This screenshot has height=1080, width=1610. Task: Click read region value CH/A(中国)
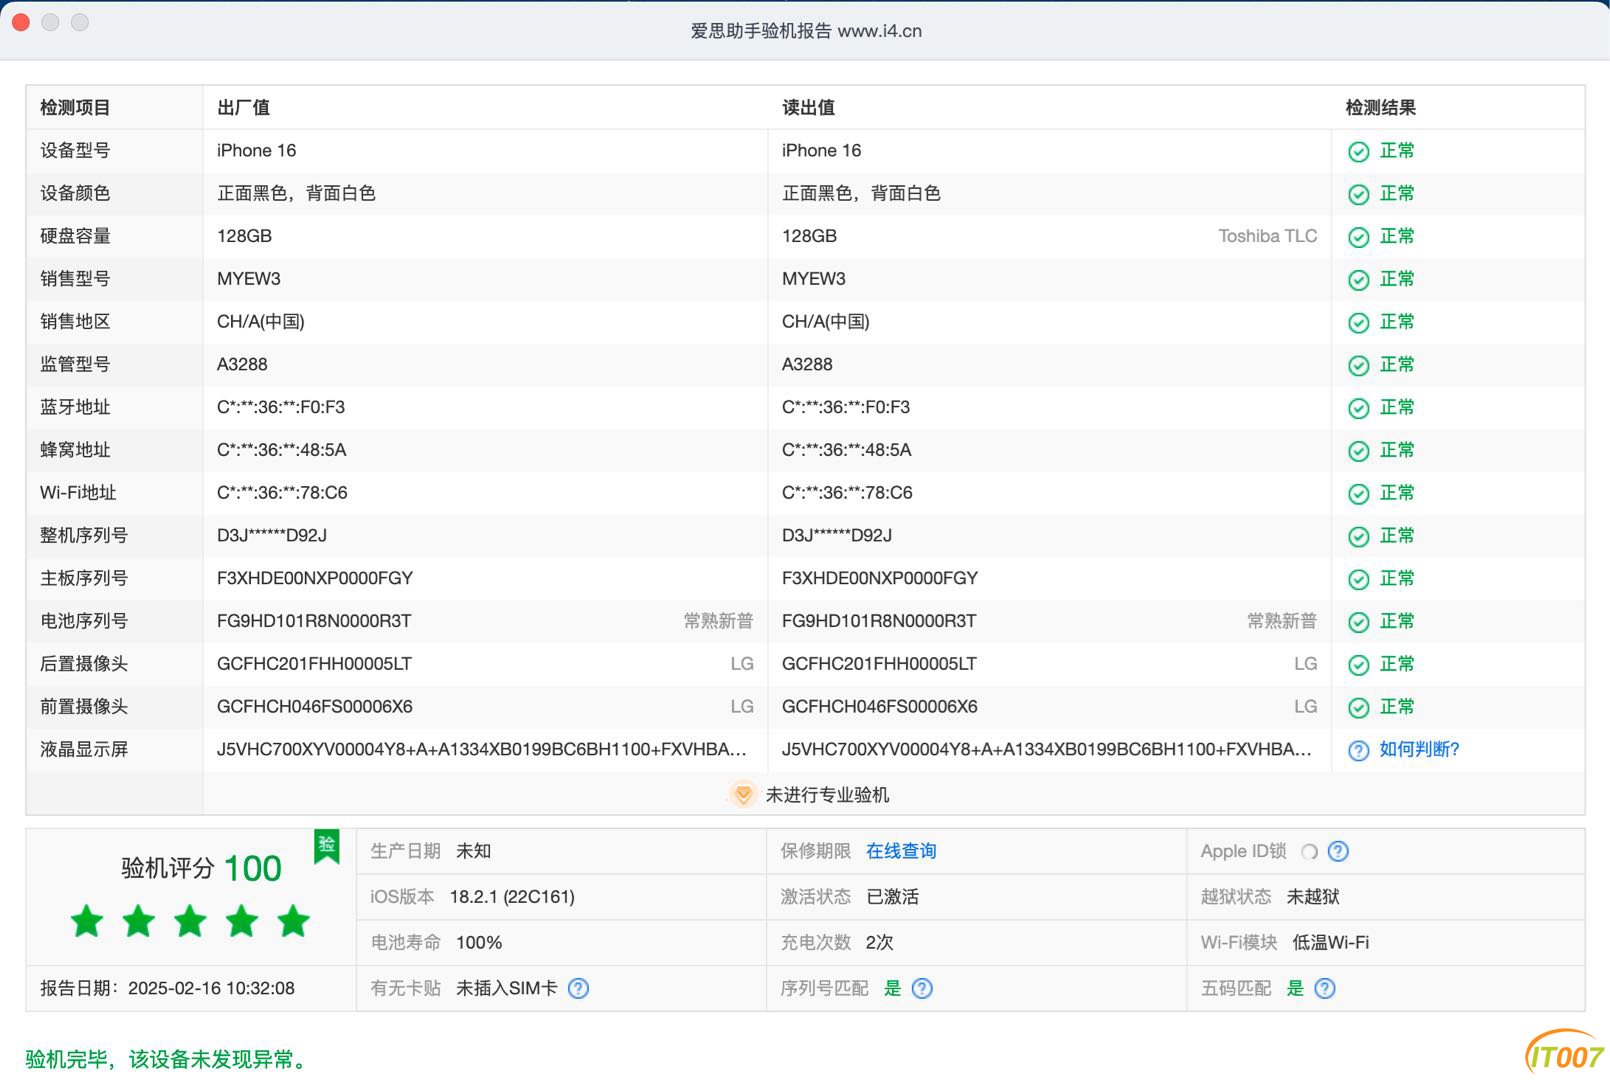[826, 321]
